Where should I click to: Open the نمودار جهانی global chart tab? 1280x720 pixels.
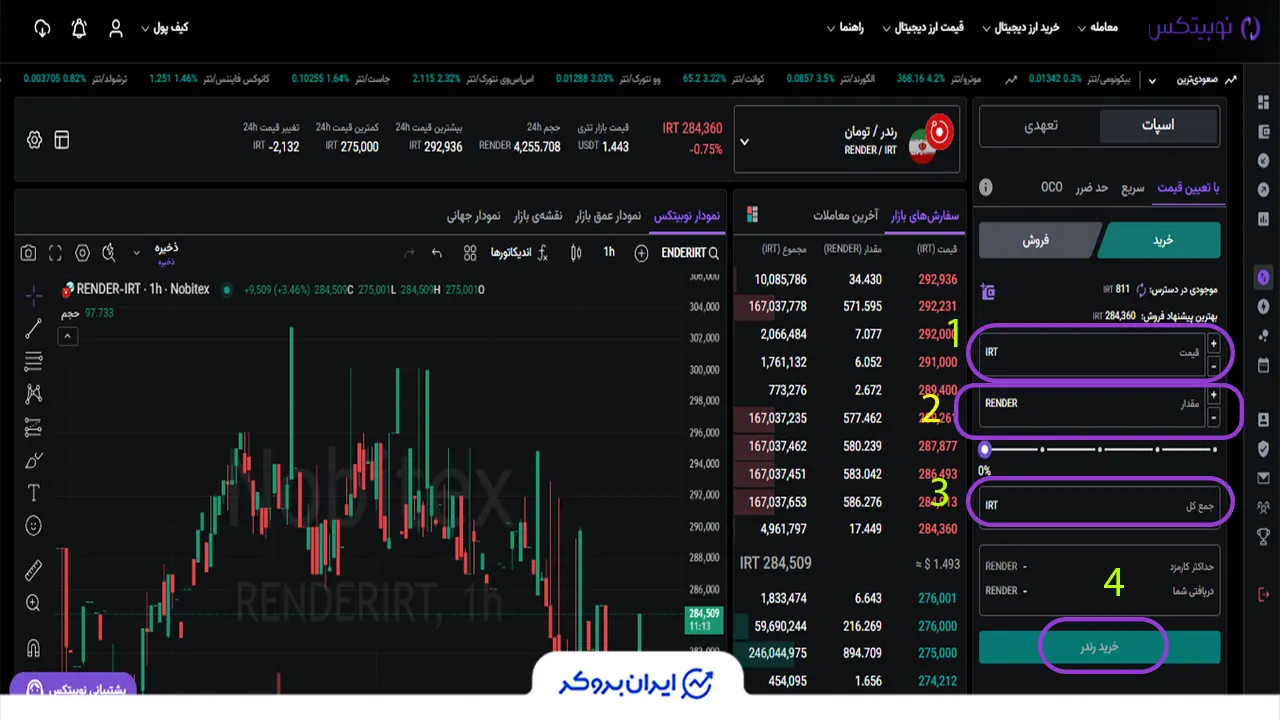click(474, 216)
